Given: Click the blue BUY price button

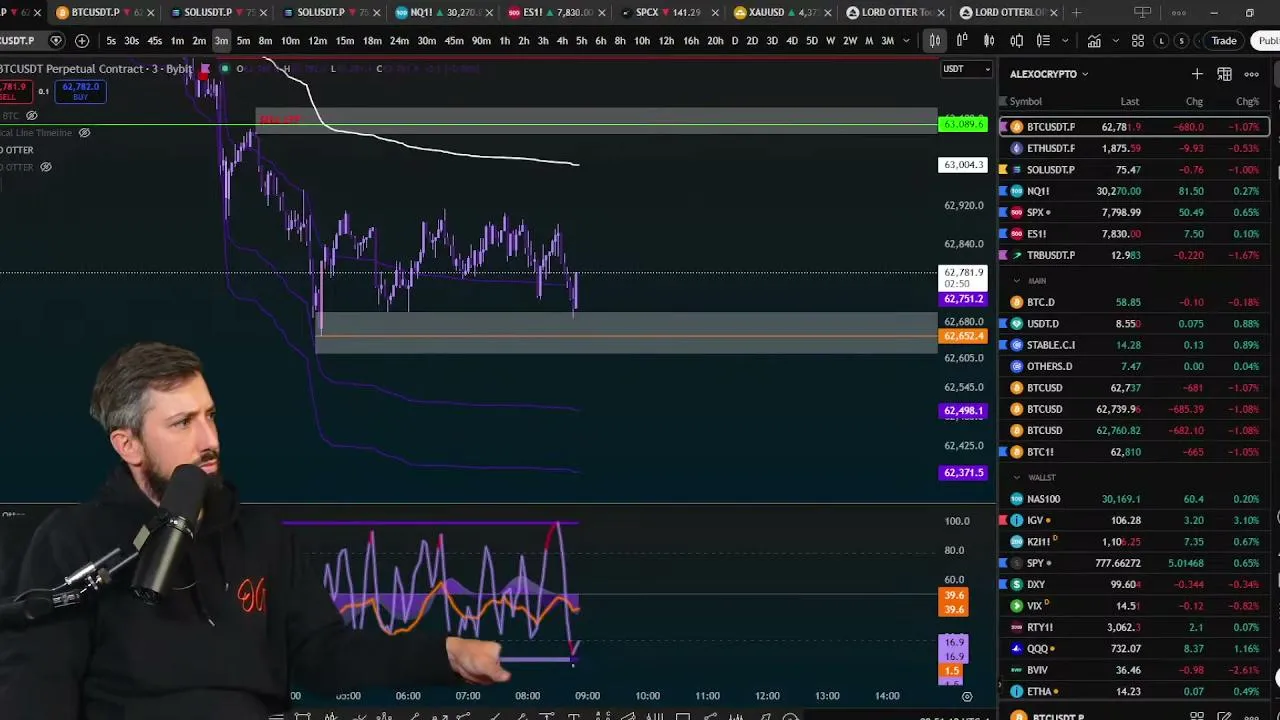Looking at the screenshot, I should click(x=80, y=91).
